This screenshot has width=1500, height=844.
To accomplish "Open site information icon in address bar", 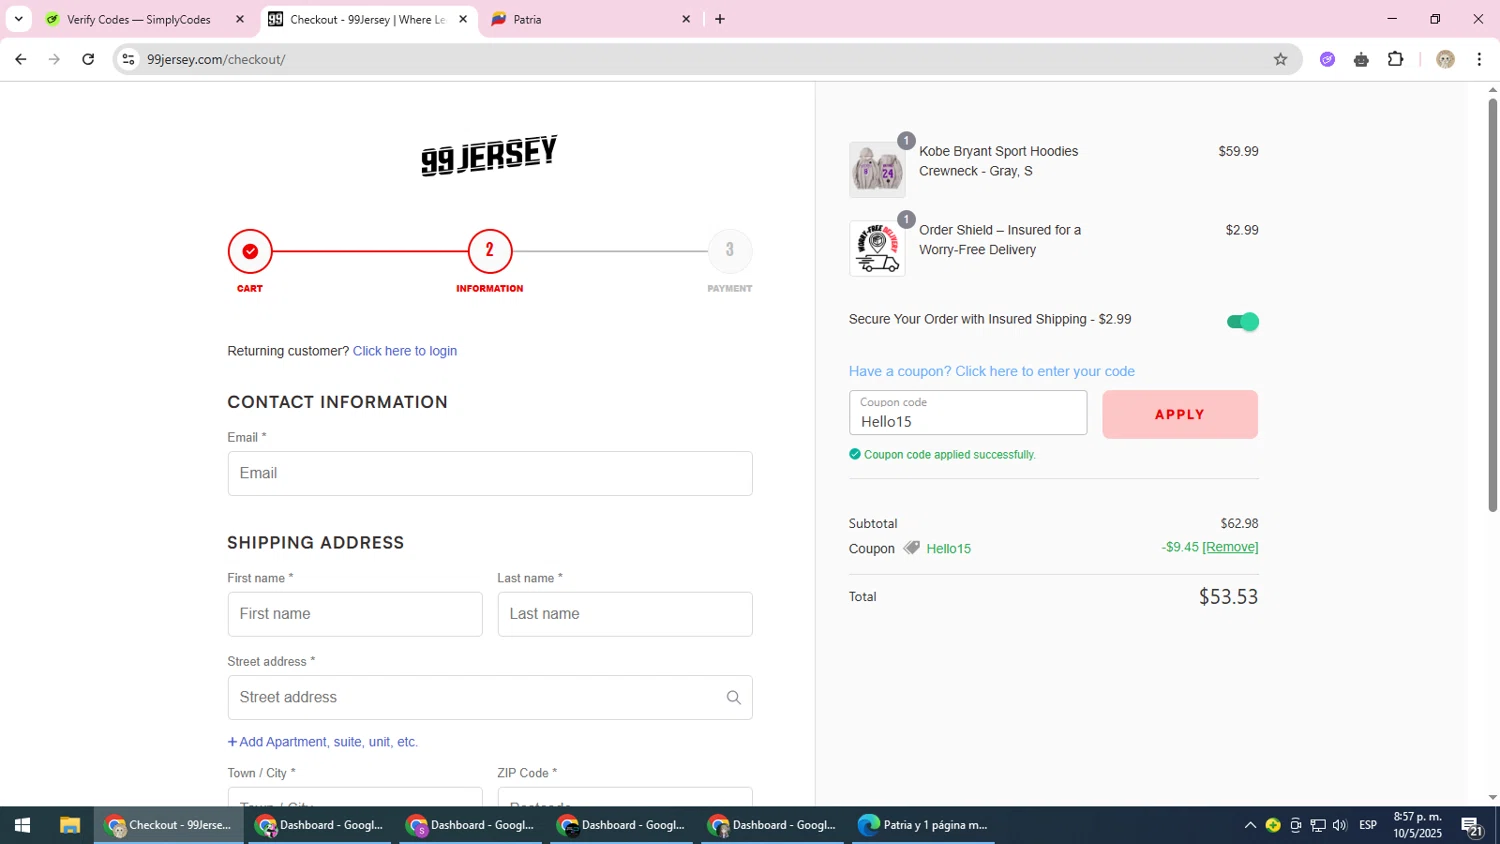I will tap(128, 59).
